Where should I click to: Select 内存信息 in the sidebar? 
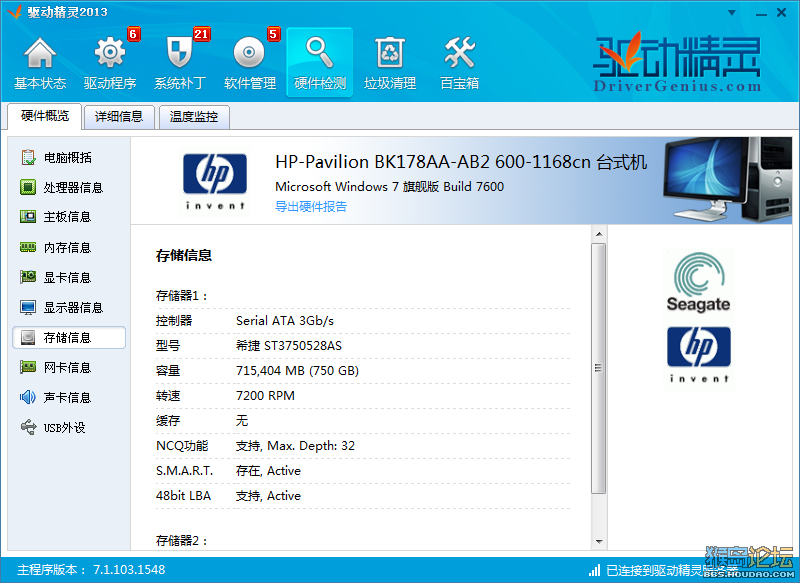(x=67, y=248)
